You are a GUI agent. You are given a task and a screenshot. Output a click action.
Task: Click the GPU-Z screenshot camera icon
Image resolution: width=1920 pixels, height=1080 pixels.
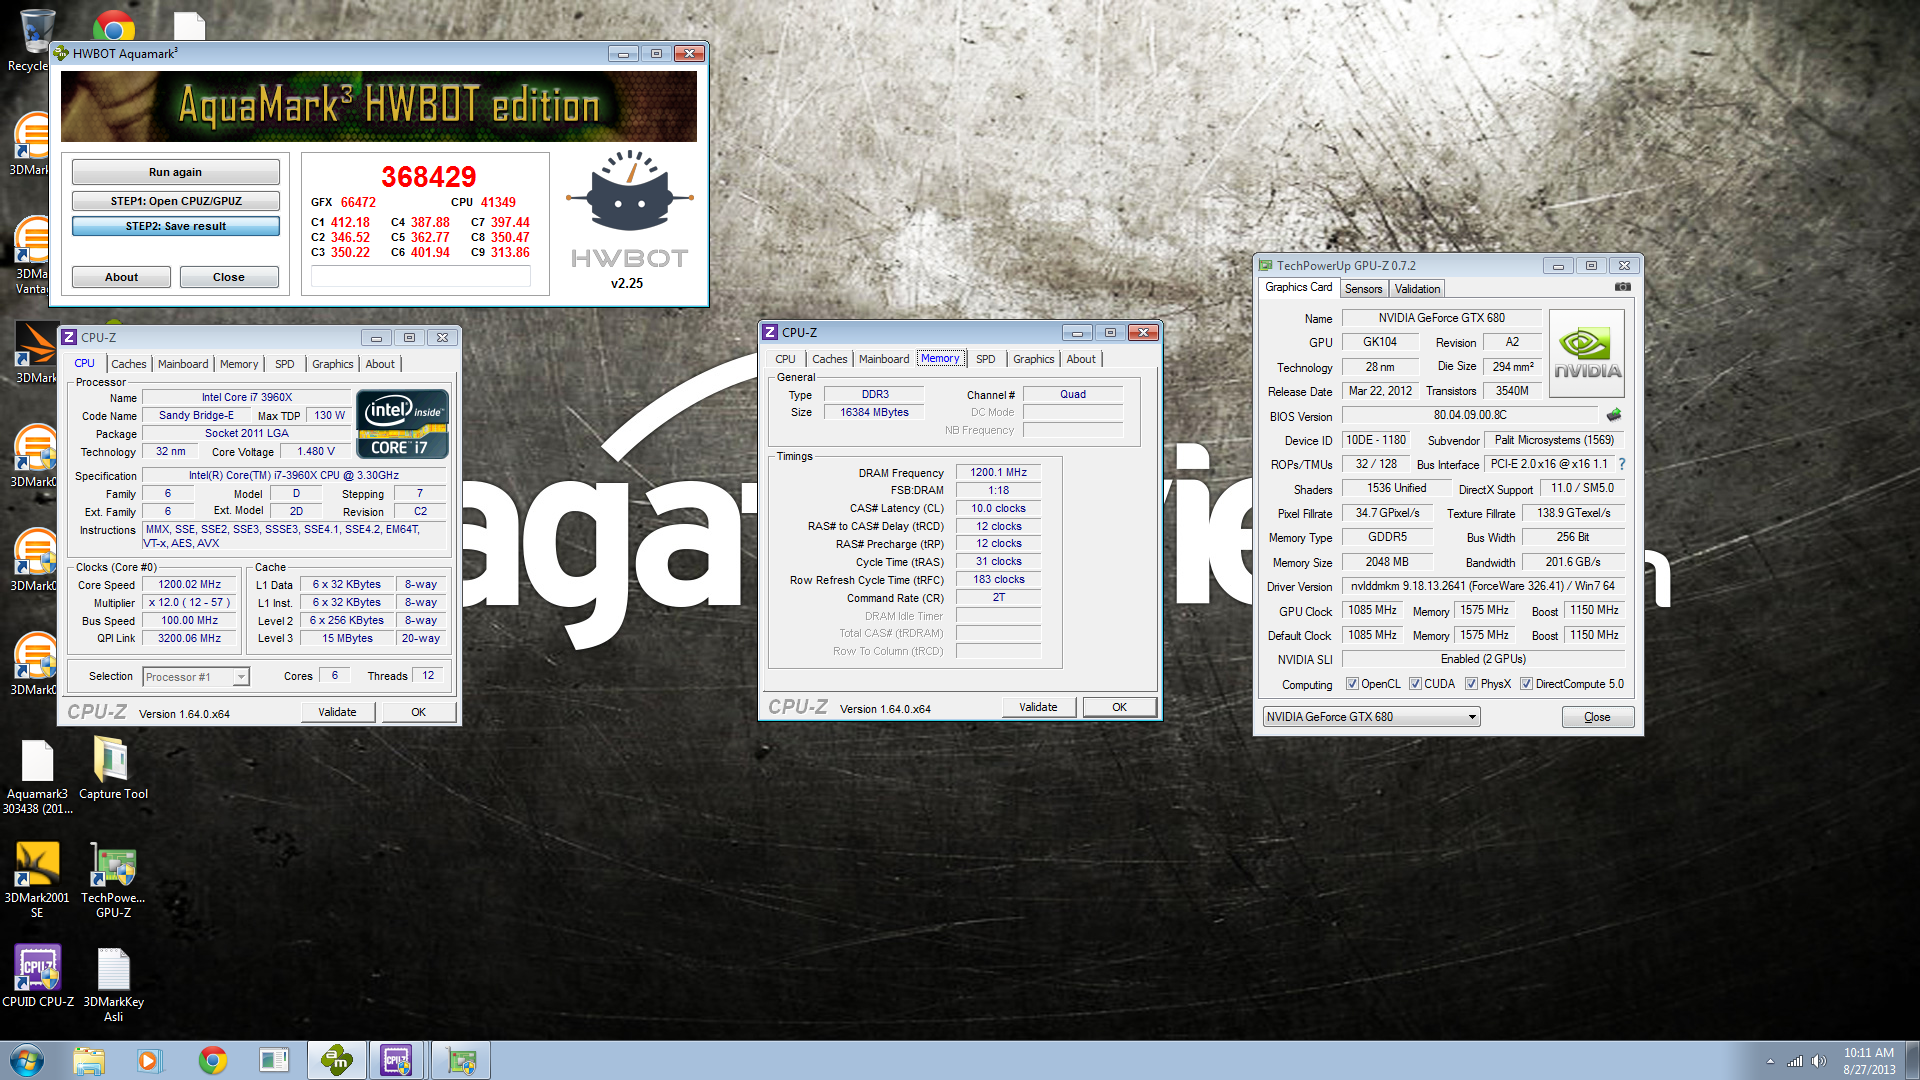tap(1622, 287)
